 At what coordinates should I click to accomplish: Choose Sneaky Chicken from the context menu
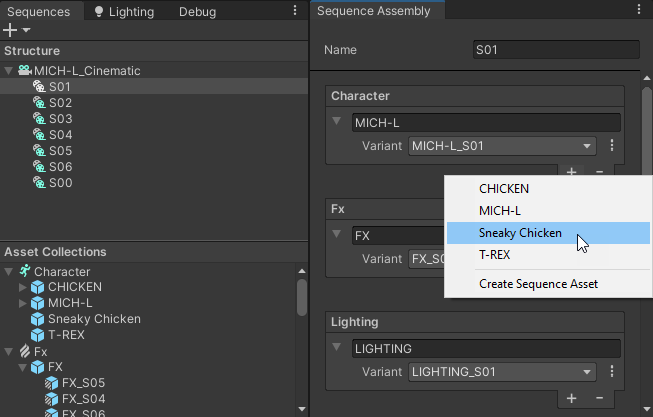(520, 233)
